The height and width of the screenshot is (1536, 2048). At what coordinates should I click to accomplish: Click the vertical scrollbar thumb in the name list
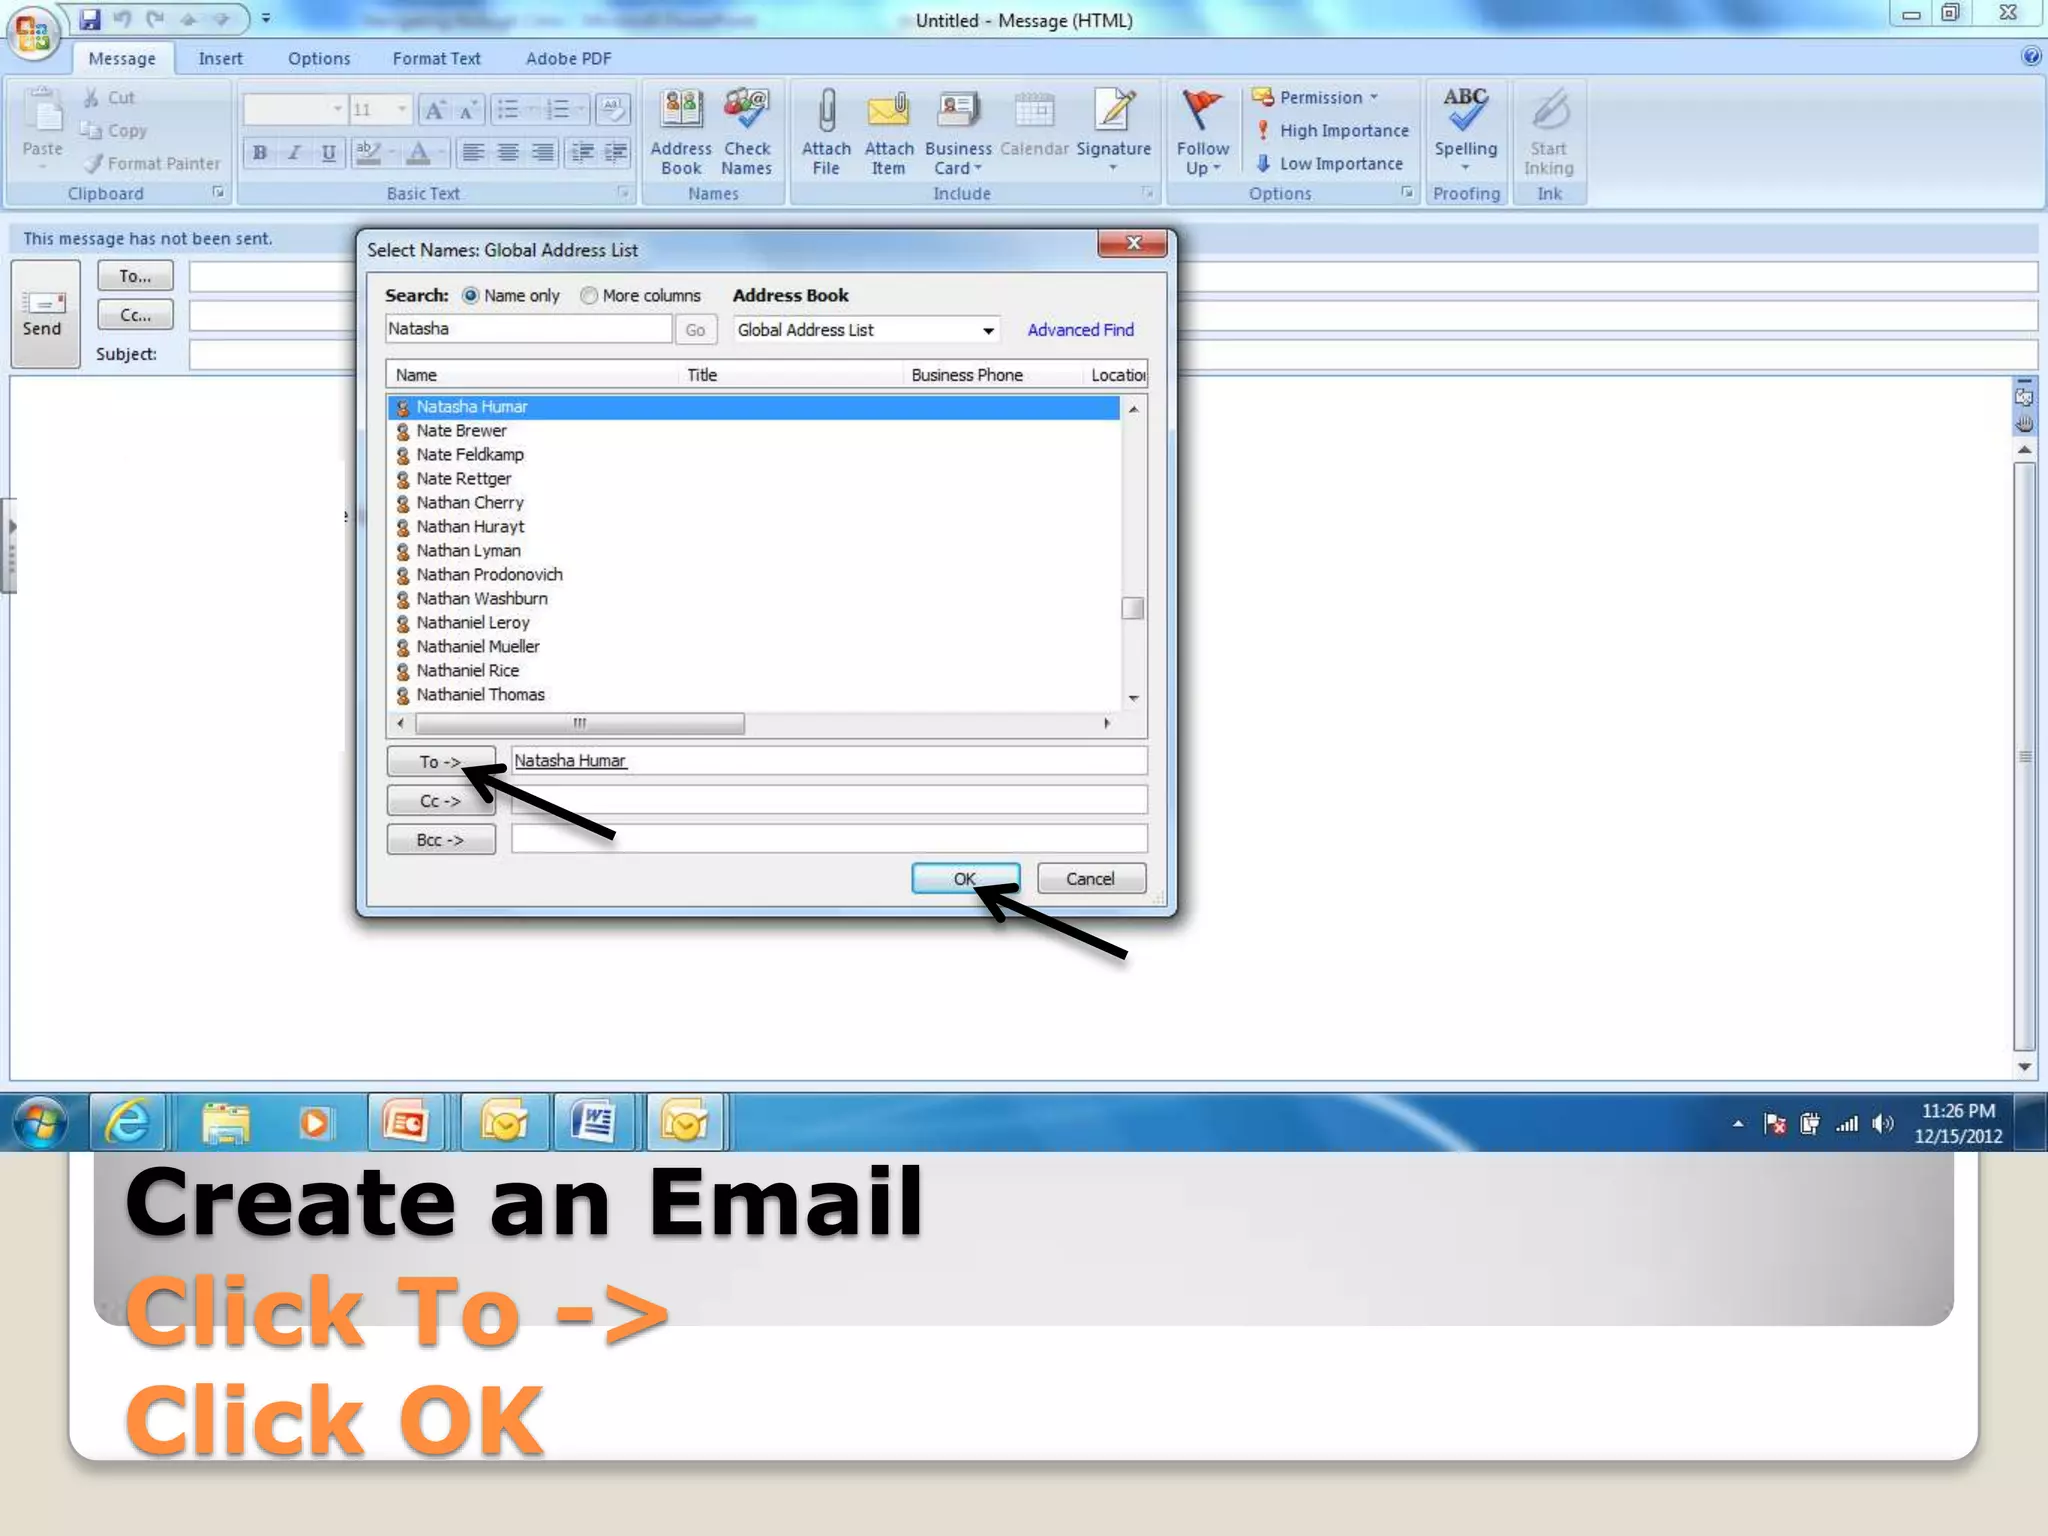point(1132,608)
